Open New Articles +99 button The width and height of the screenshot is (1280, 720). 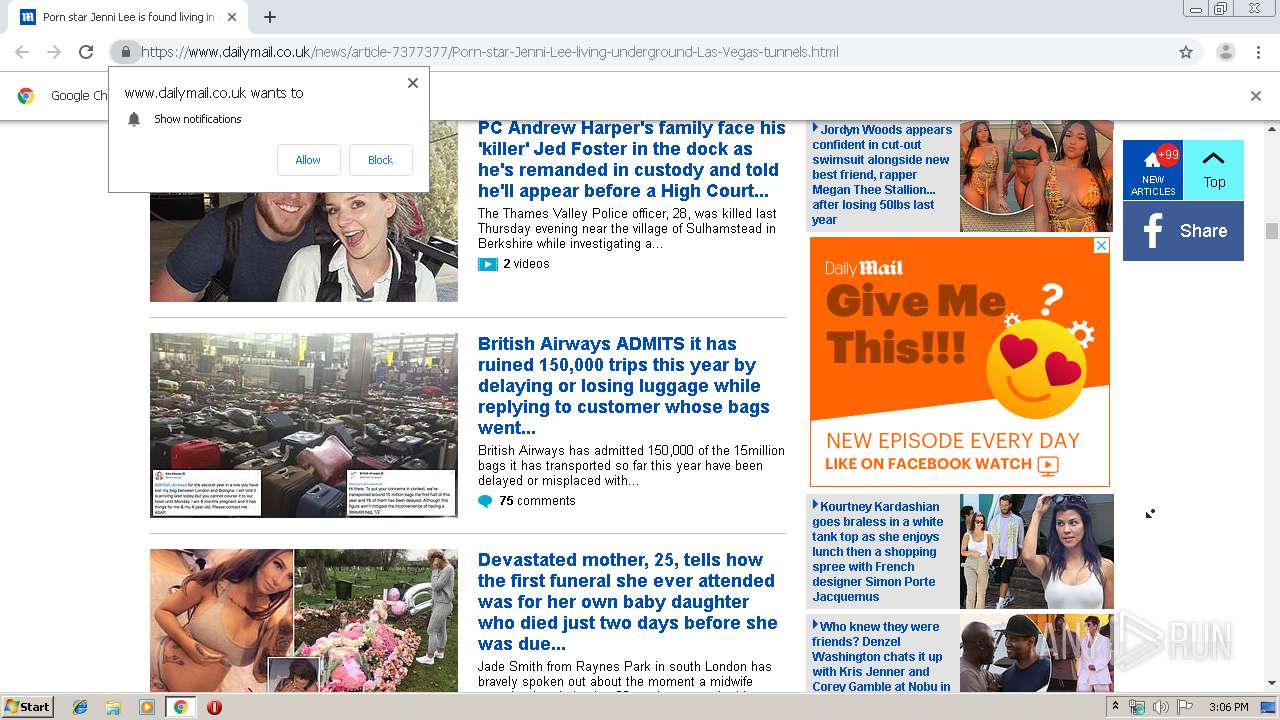coord(1153,170)
